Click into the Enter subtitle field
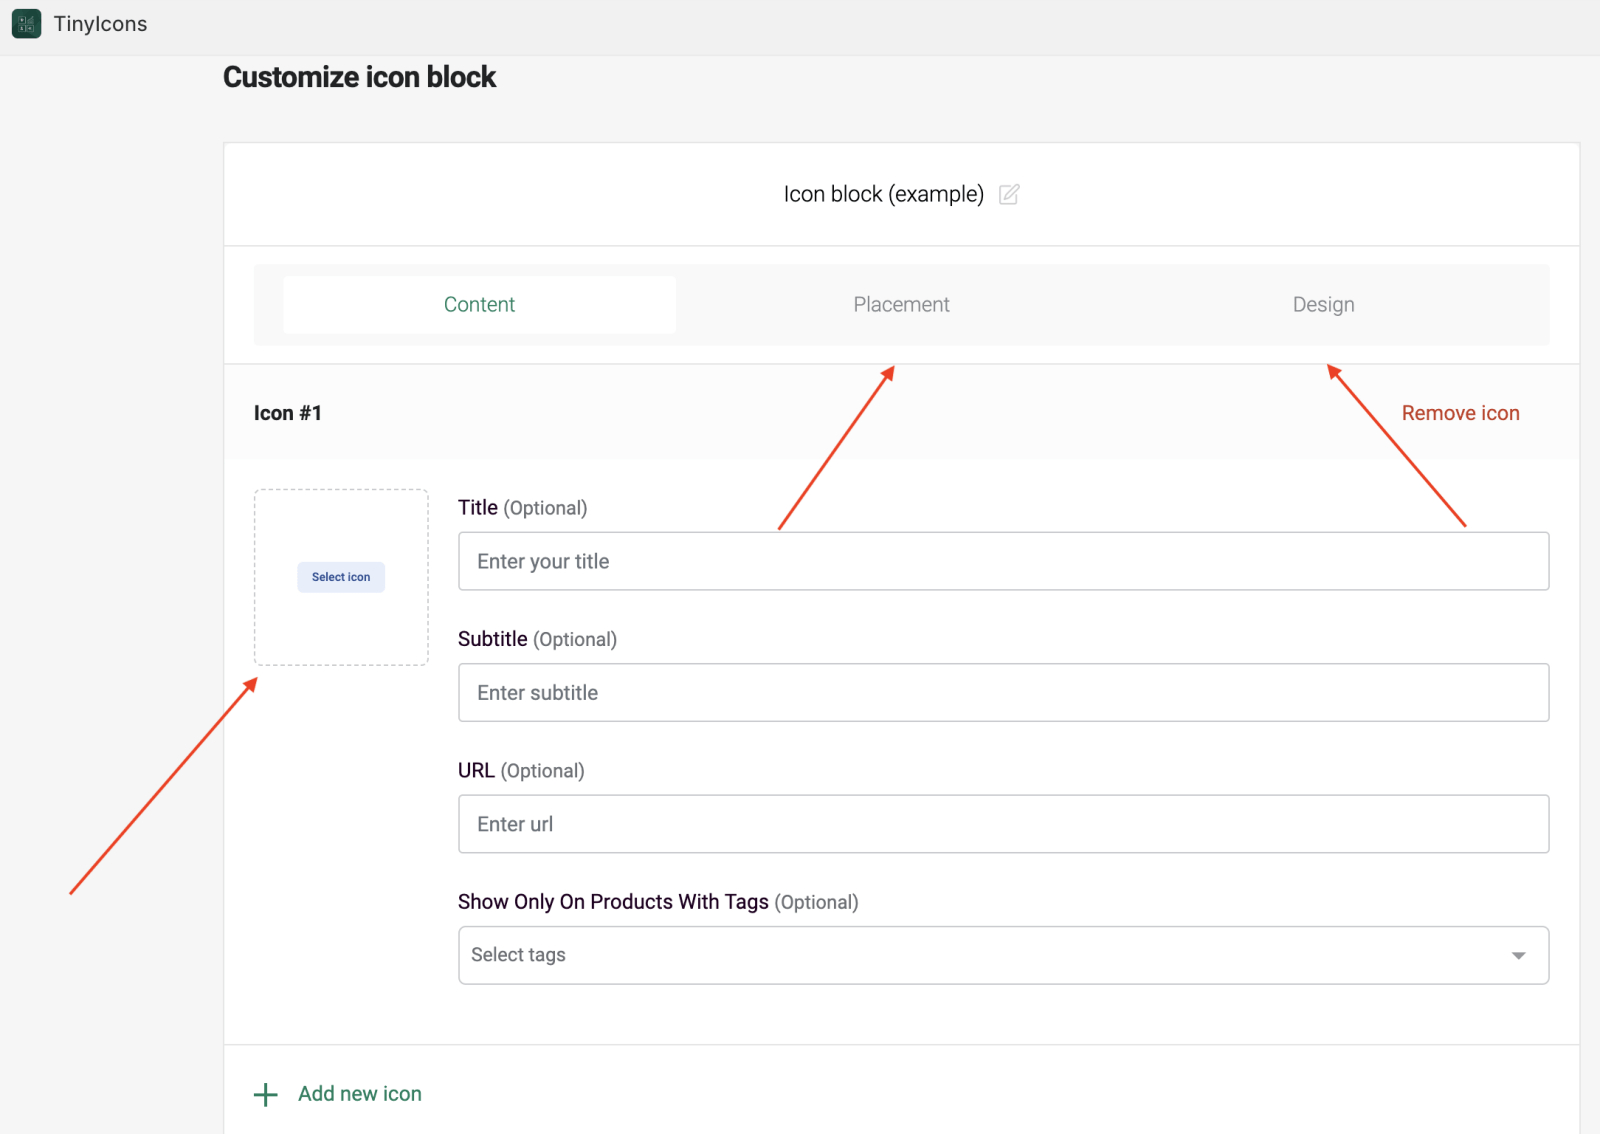Image resolution: width=1600 pixels, height=1134 pixels. pyautogui.click(x=1003, y=692)
